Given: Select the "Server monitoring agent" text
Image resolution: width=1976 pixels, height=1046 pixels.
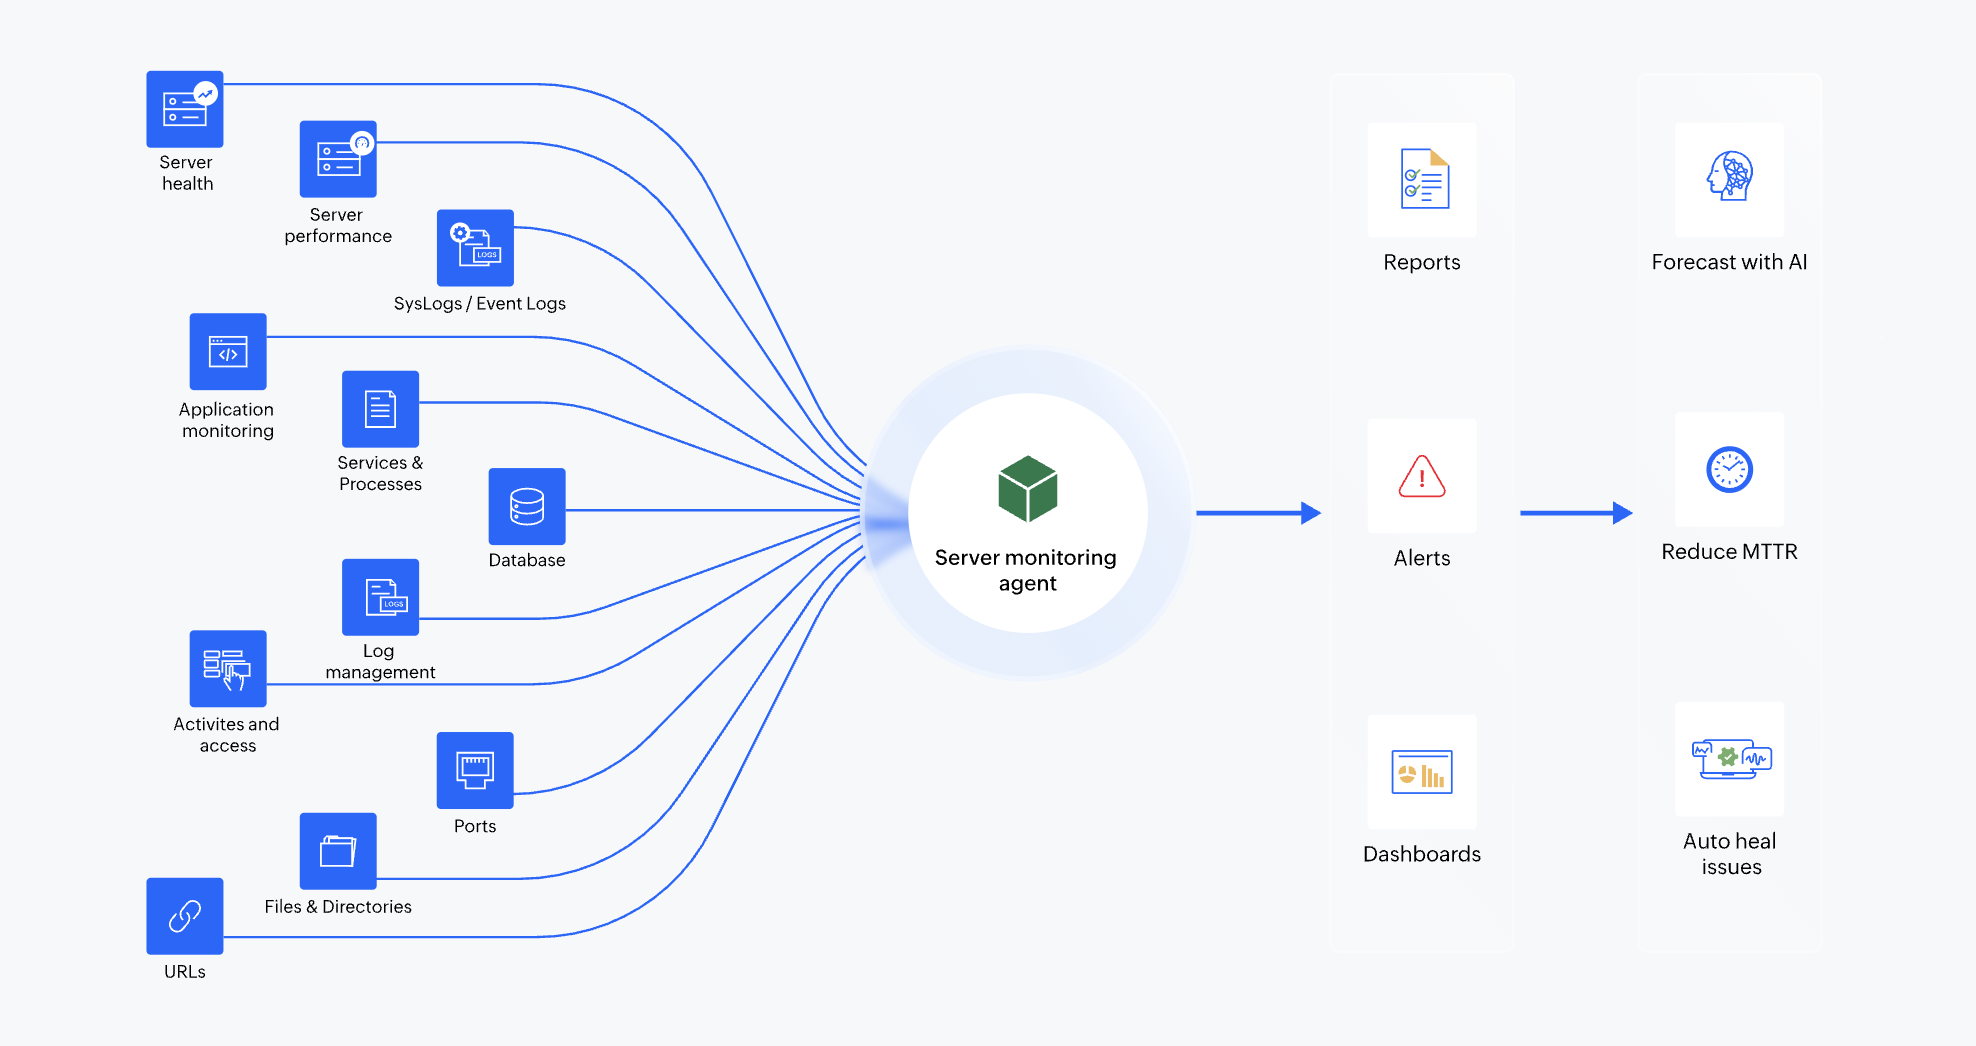Looking at the screenshot, I should coord(1027,570).
